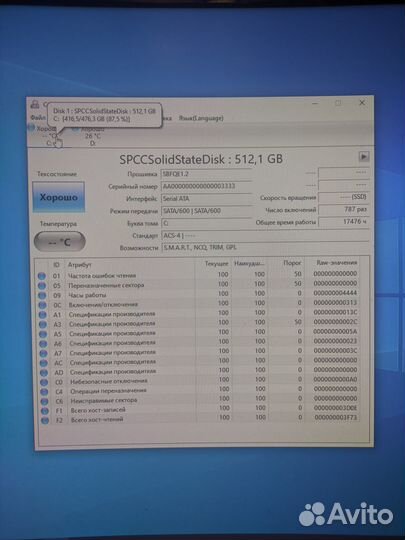Click the ACS-4 standard field
405x540 pixels.
pyautogui.click(x=265, y=236)
